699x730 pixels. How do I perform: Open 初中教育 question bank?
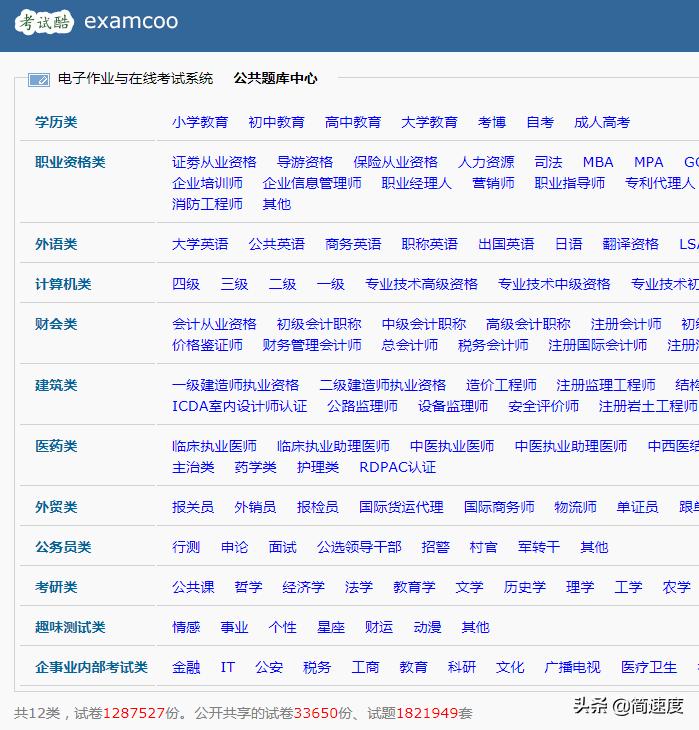pos(277,122)
